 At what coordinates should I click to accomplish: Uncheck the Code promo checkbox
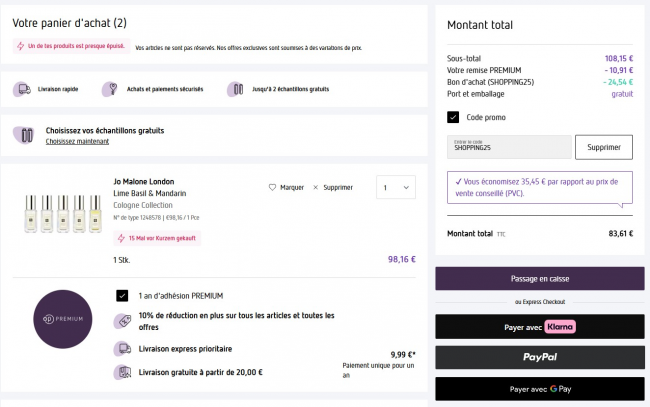click(453, 117)
